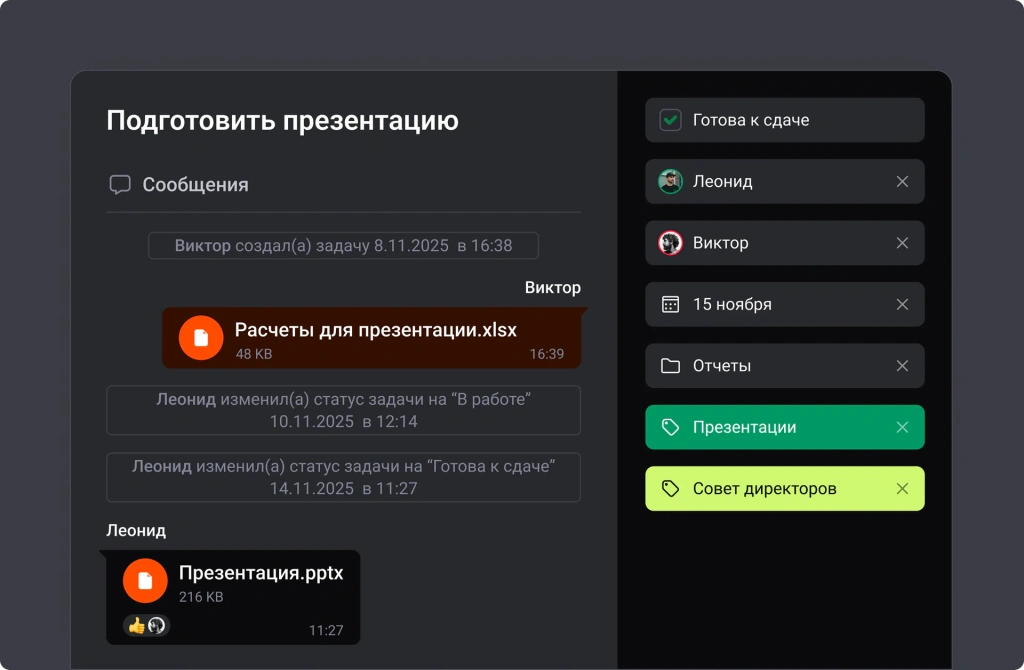Remove the Презентации tag with X
Viewport: 1024px width, 670px height.
point(902,427)
